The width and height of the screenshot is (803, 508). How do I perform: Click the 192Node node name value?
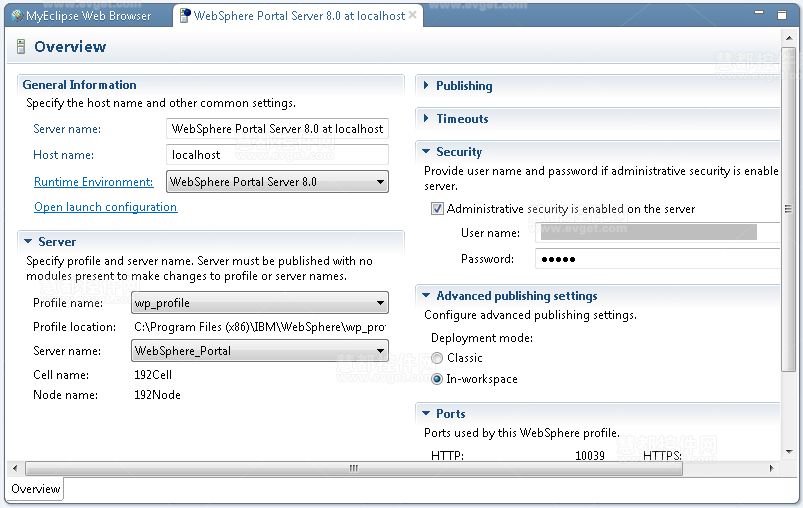coord(157,395)
